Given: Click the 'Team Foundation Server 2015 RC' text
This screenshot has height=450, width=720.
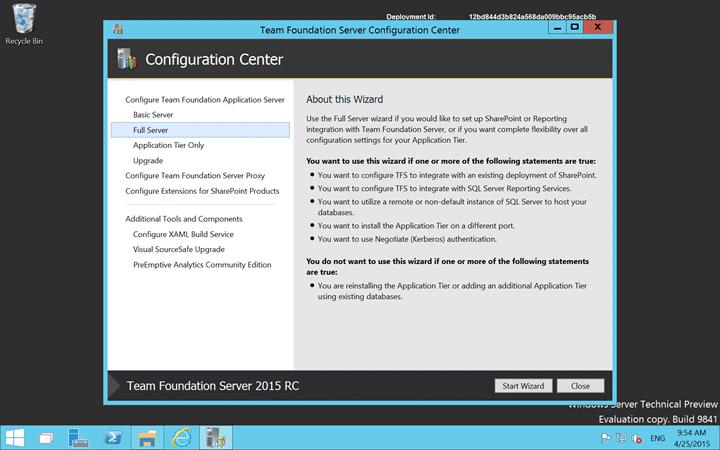Looking at the screenshot, I should coord(213,386).
